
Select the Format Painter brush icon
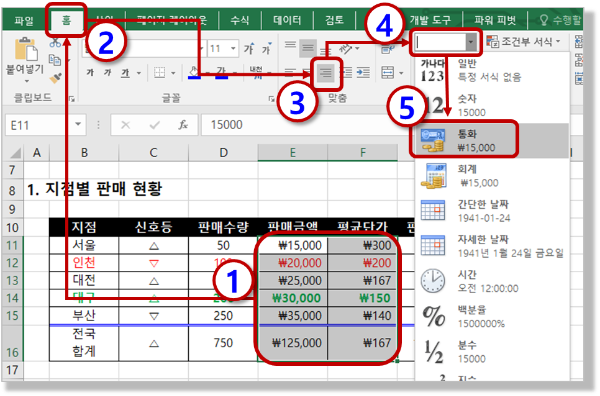[x=55, y=78]
